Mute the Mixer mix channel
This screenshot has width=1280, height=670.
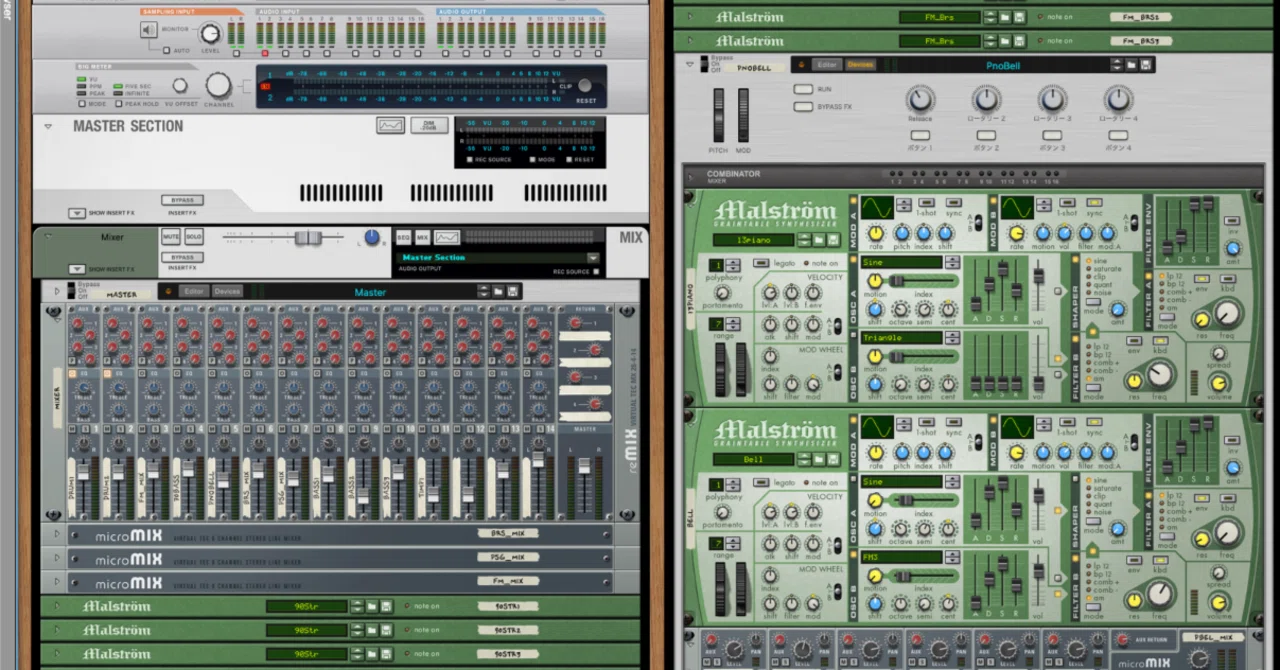[x=171, y=236]
